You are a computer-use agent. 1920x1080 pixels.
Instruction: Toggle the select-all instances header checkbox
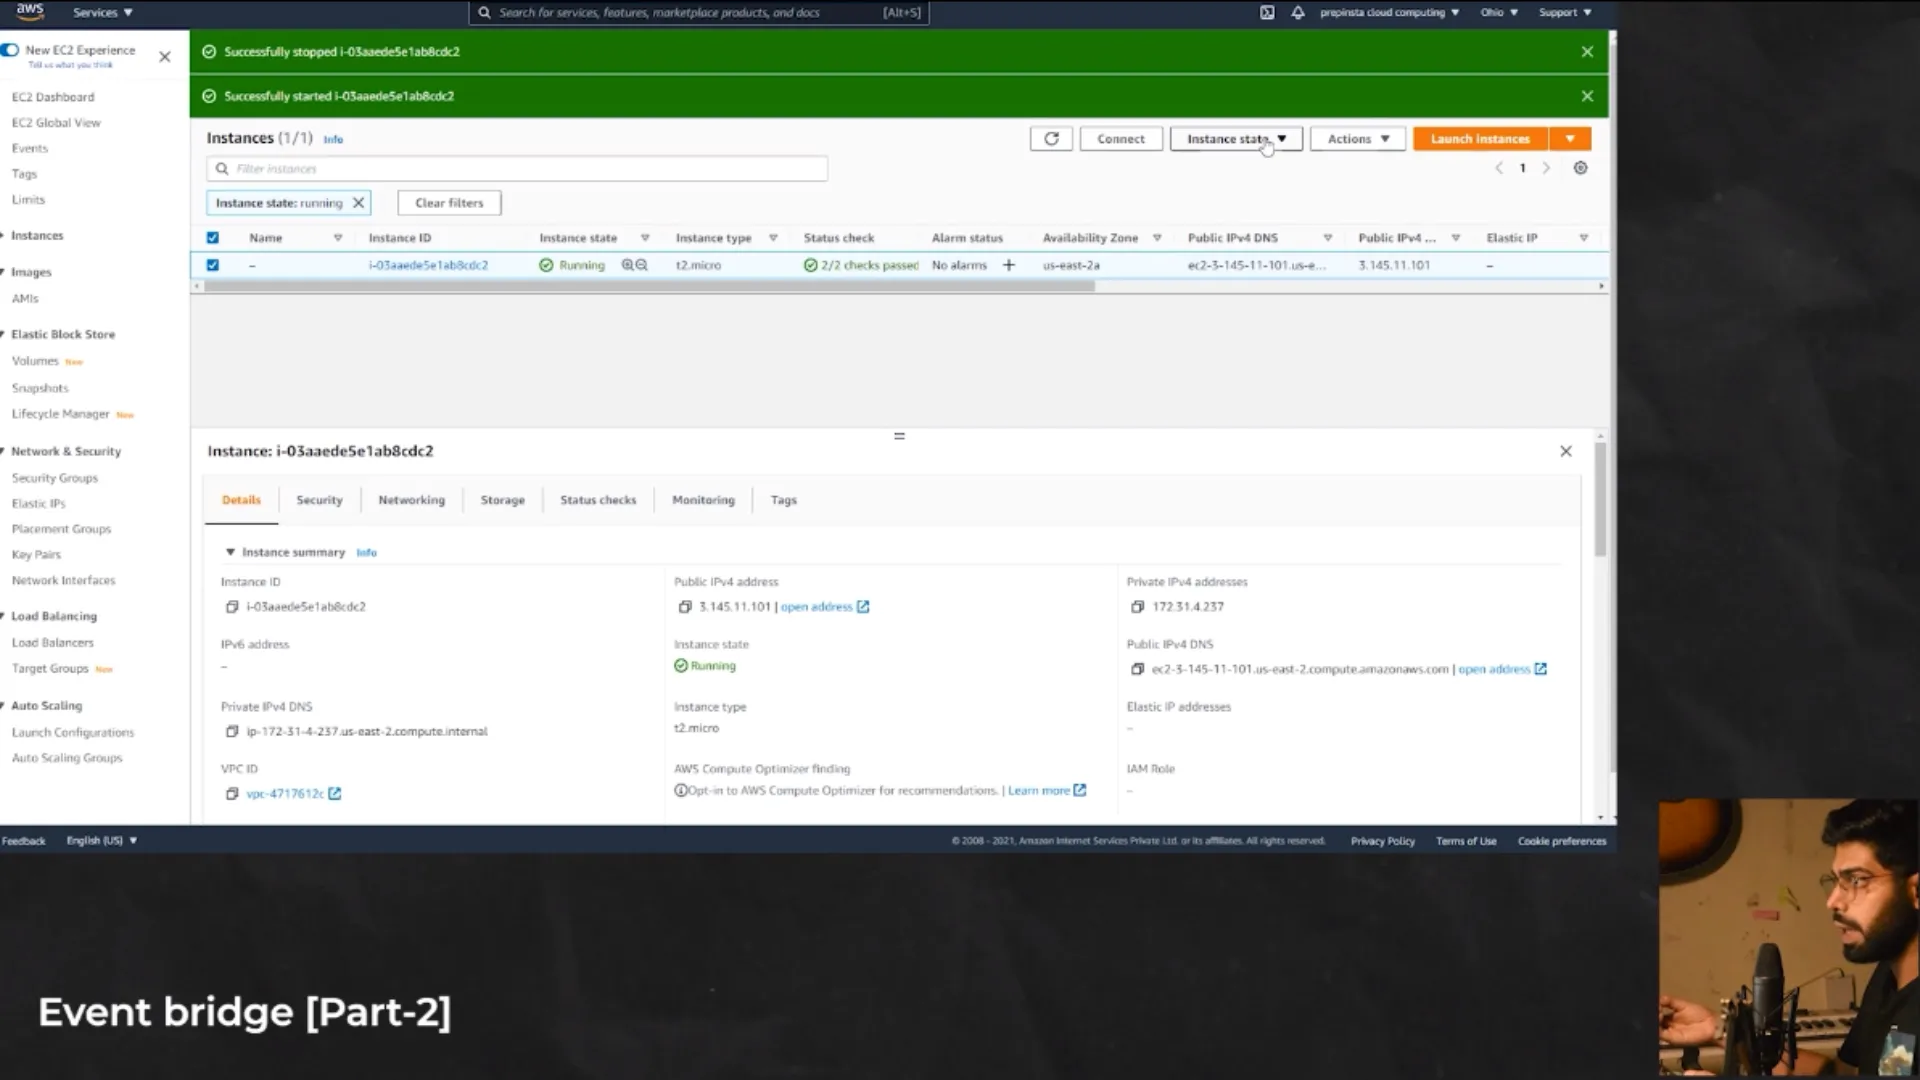[x=212, y=238]
